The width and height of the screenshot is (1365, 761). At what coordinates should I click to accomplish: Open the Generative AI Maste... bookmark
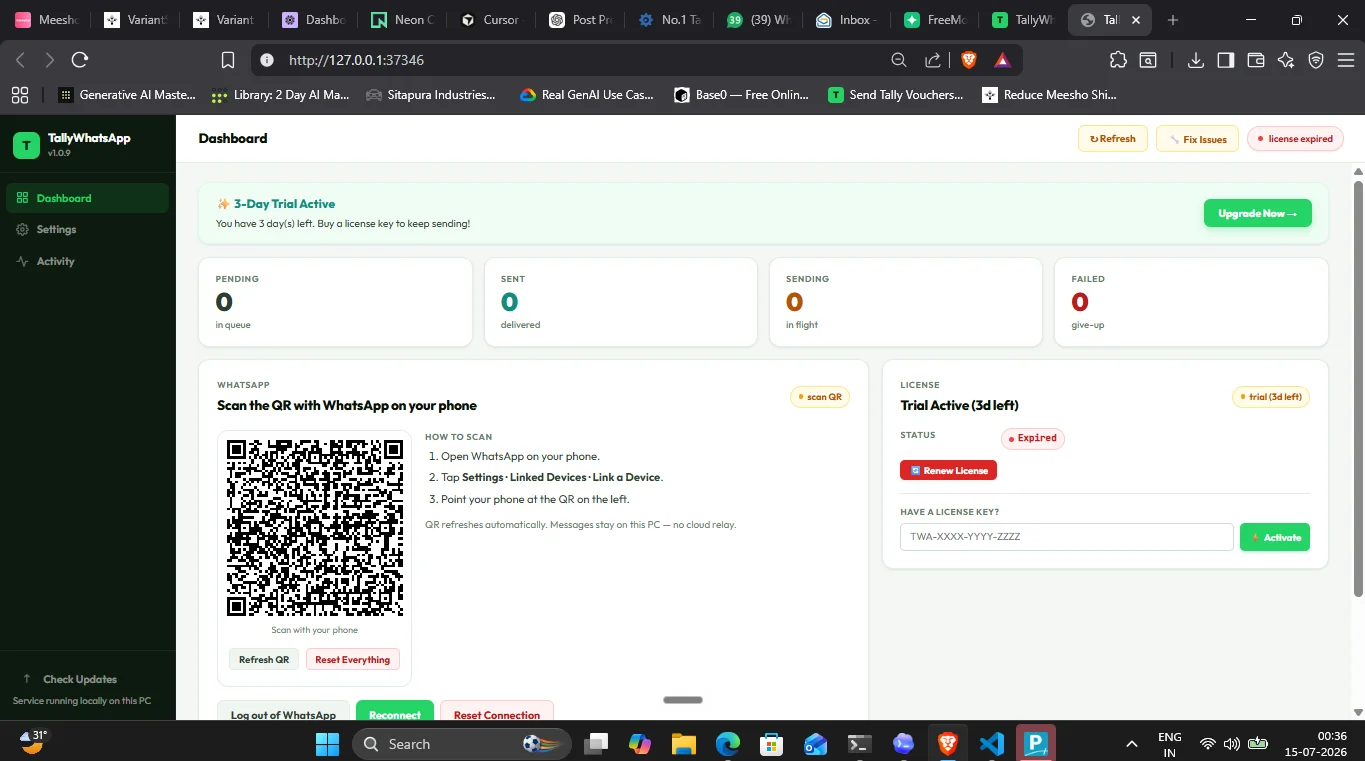click(127, 95)
